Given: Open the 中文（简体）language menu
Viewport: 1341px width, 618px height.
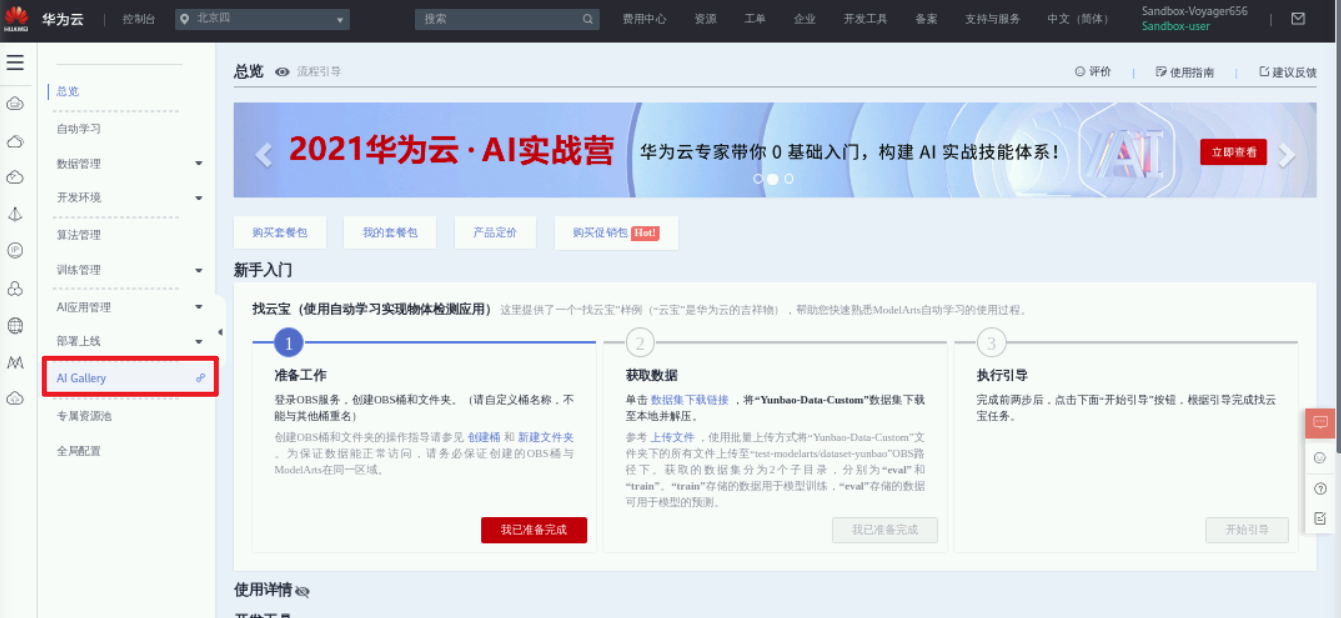Looking at the screenshot, I should tap(1078, 19).
